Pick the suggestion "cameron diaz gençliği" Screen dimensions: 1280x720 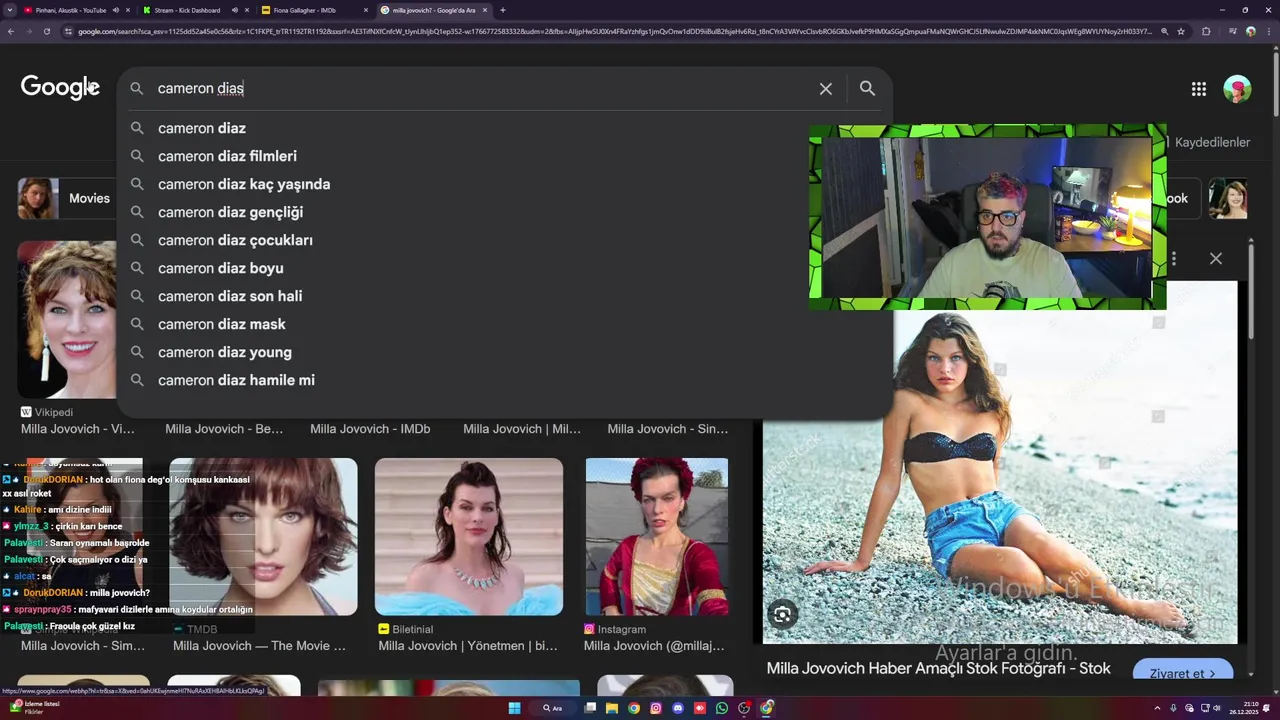tap(505, 212)
